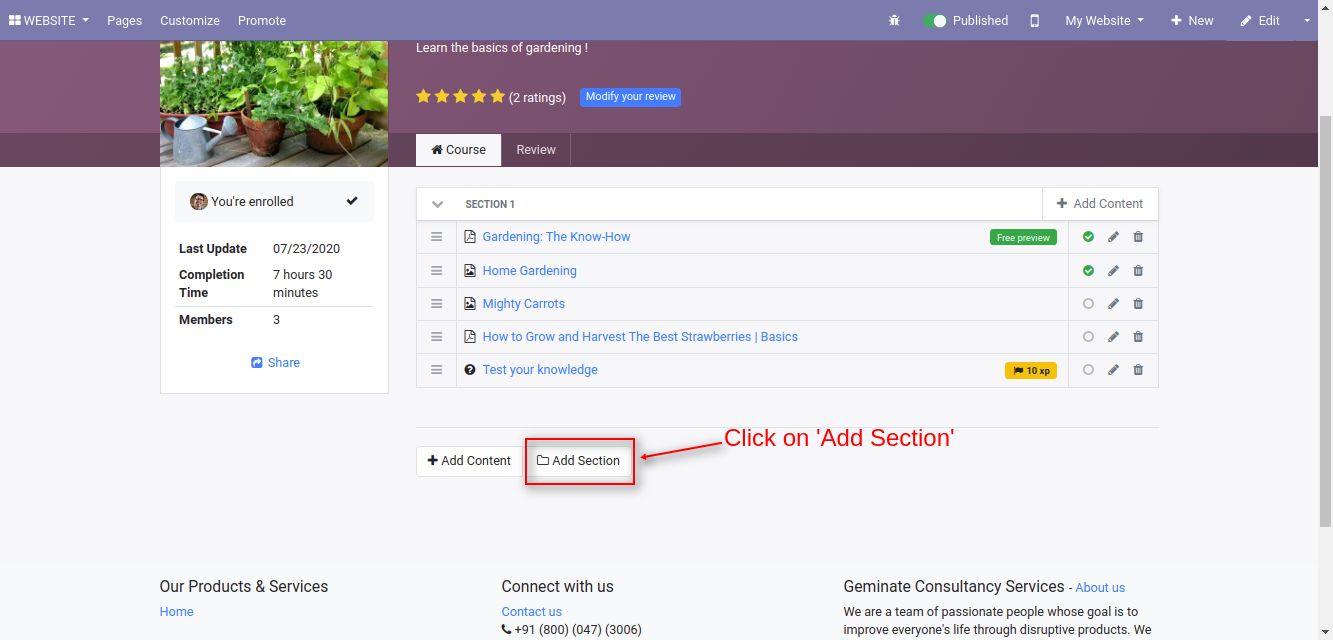The image size is (1333, 640).
Task: Open the Promote menu
Action: point(262,20)
